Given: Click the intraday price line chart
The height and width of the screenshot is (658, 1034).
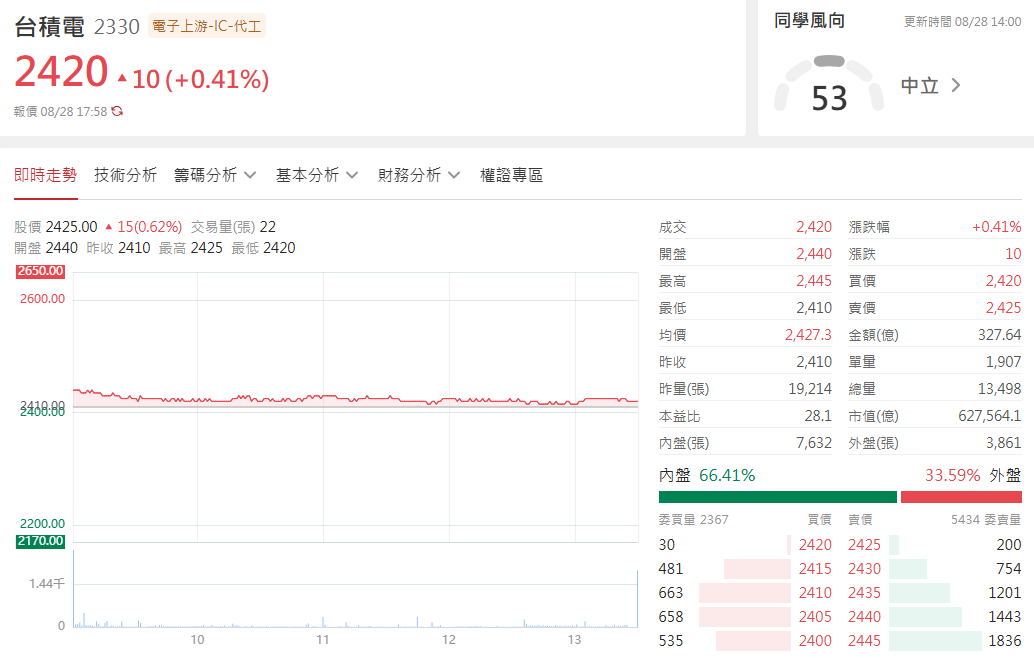Looking at the screenshot, I should tap(355, 407).
